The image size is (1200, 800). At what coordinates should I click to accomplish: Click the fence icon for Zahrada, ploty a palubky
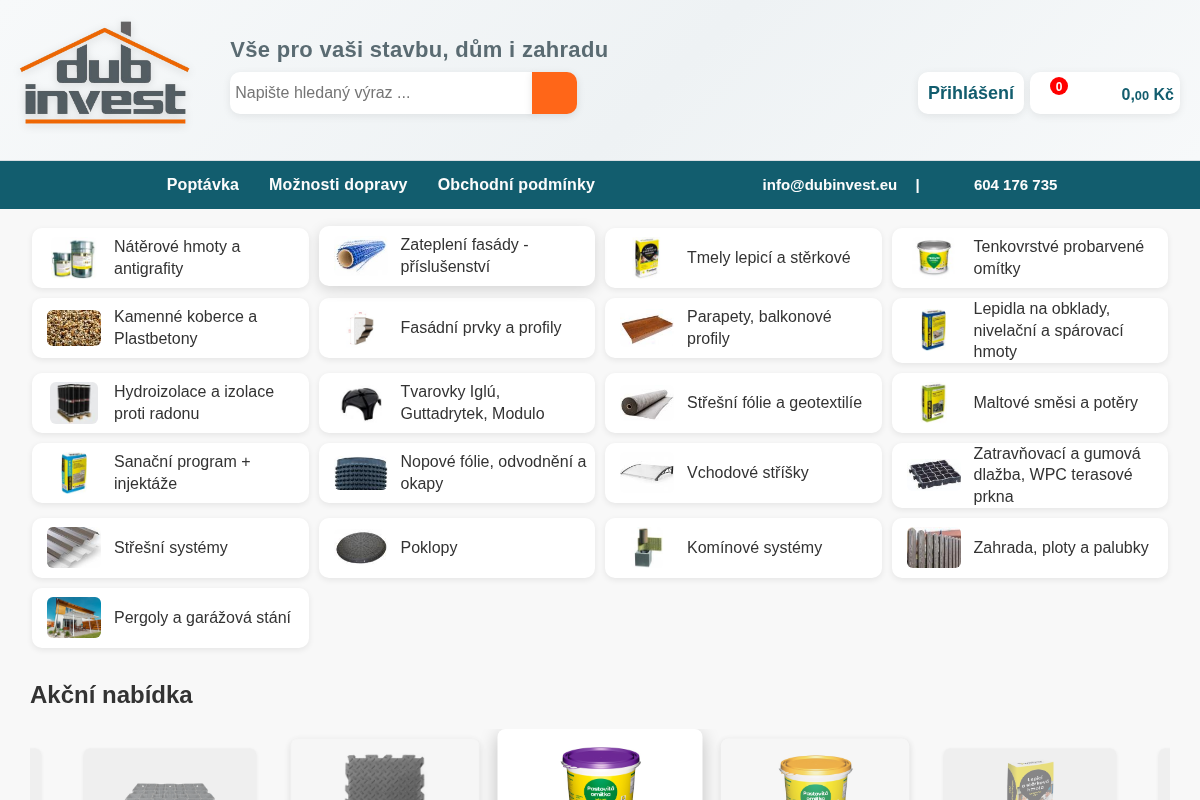click(934, 548)
